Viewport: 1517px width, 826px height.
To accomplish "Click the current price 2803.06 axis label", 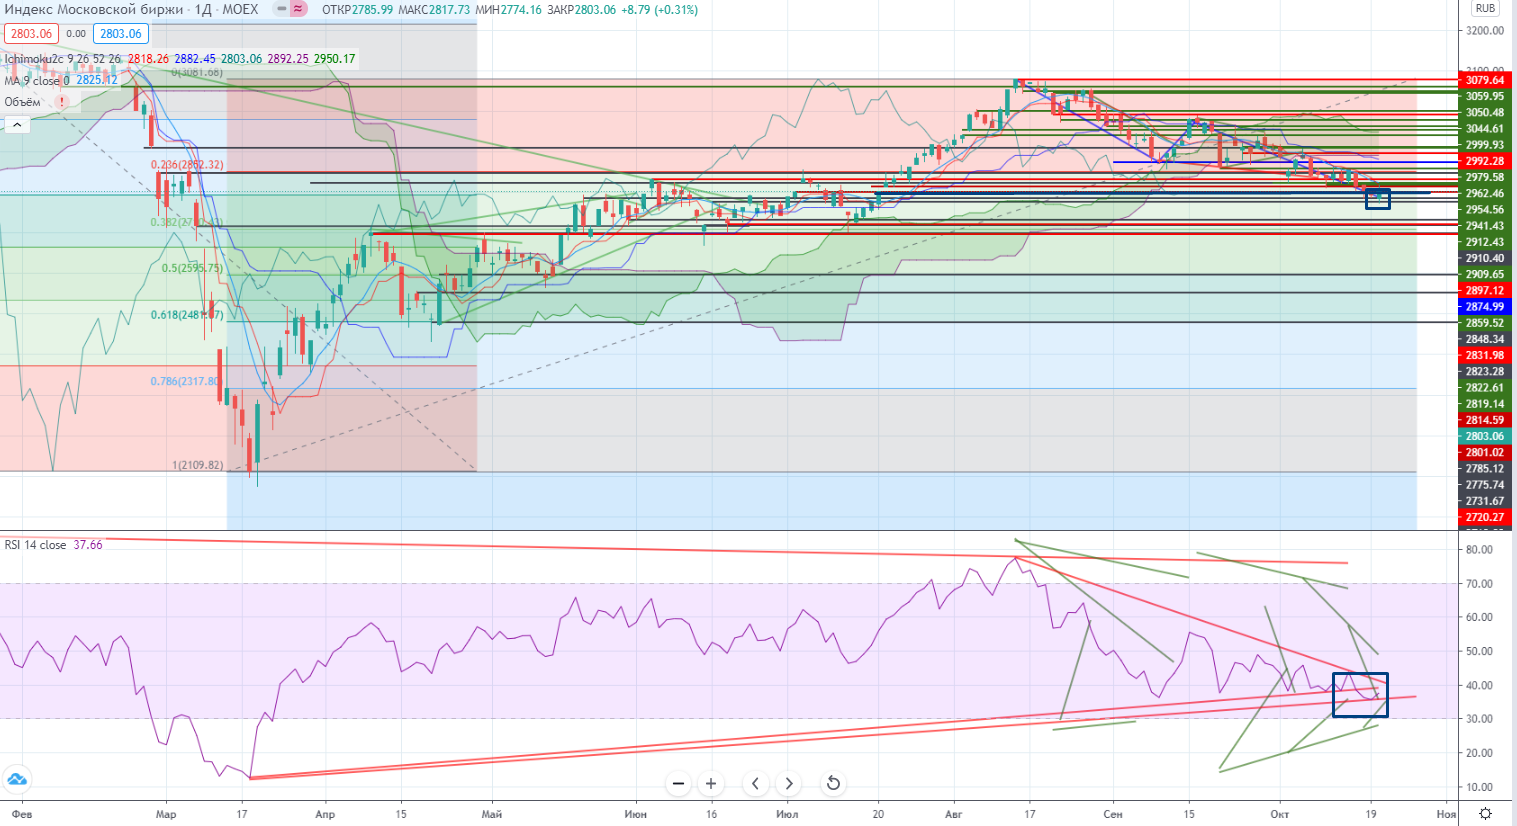I will [1485, 436].
